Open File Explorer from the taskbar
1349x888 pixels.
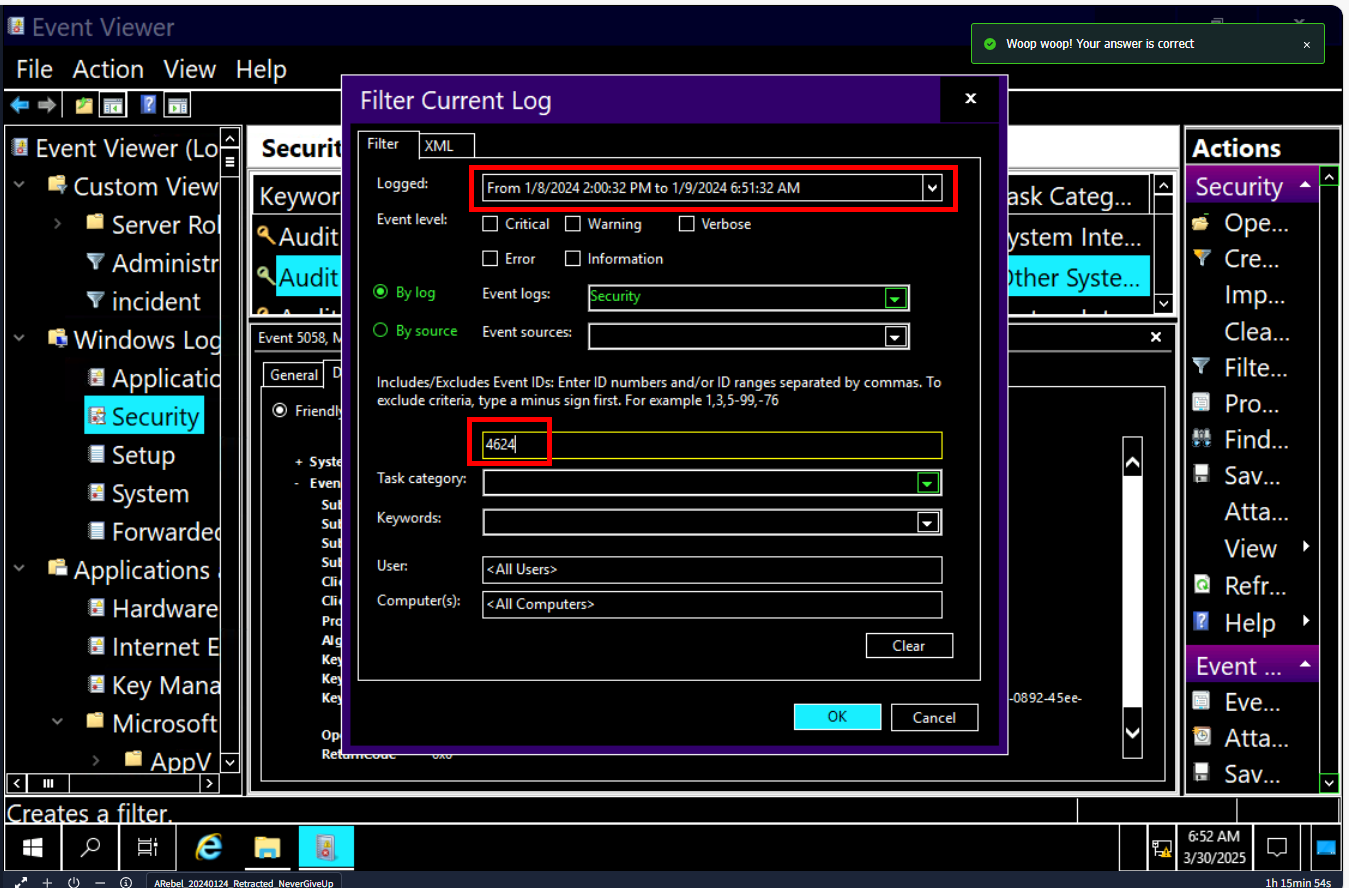point(267,848)
